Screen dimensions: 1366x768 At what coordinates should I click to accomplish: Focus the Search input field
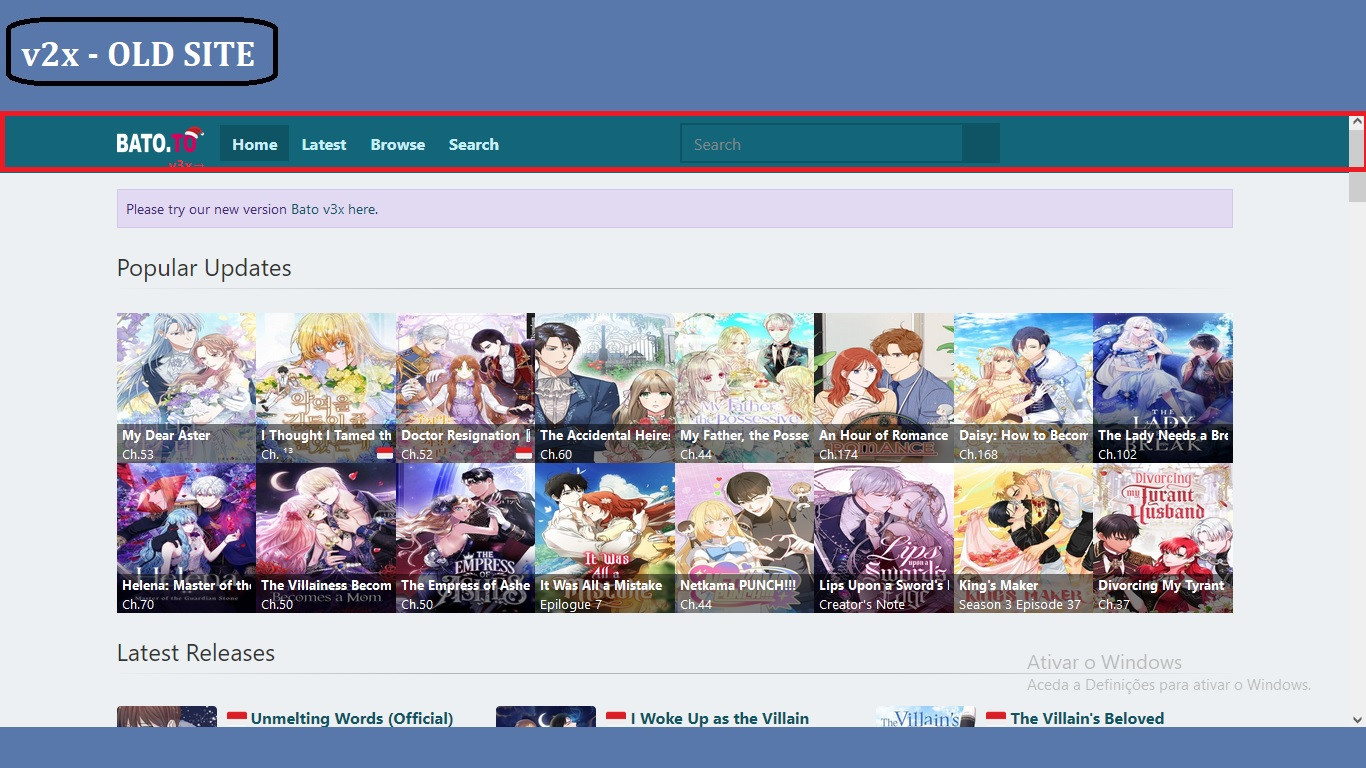tap(821, 144)
